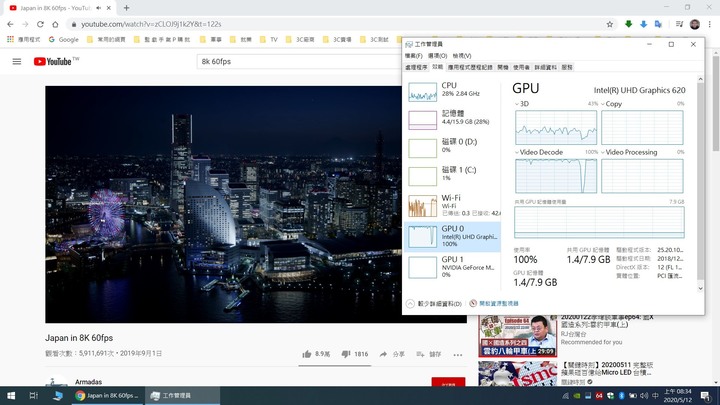Viewport: 720px width, 405px height.
Task: Click the Windows Start button
Action: [9, 396]
